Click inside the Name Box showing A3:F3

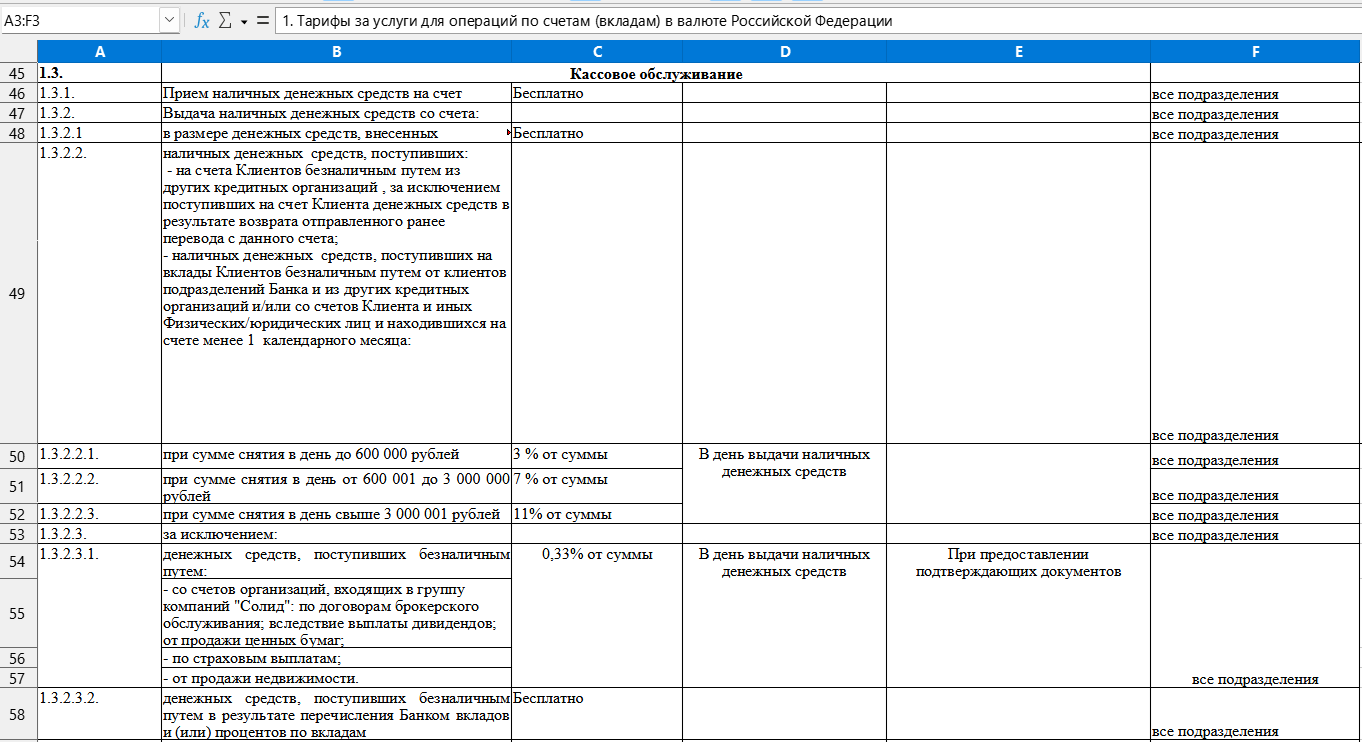(80, 20)
